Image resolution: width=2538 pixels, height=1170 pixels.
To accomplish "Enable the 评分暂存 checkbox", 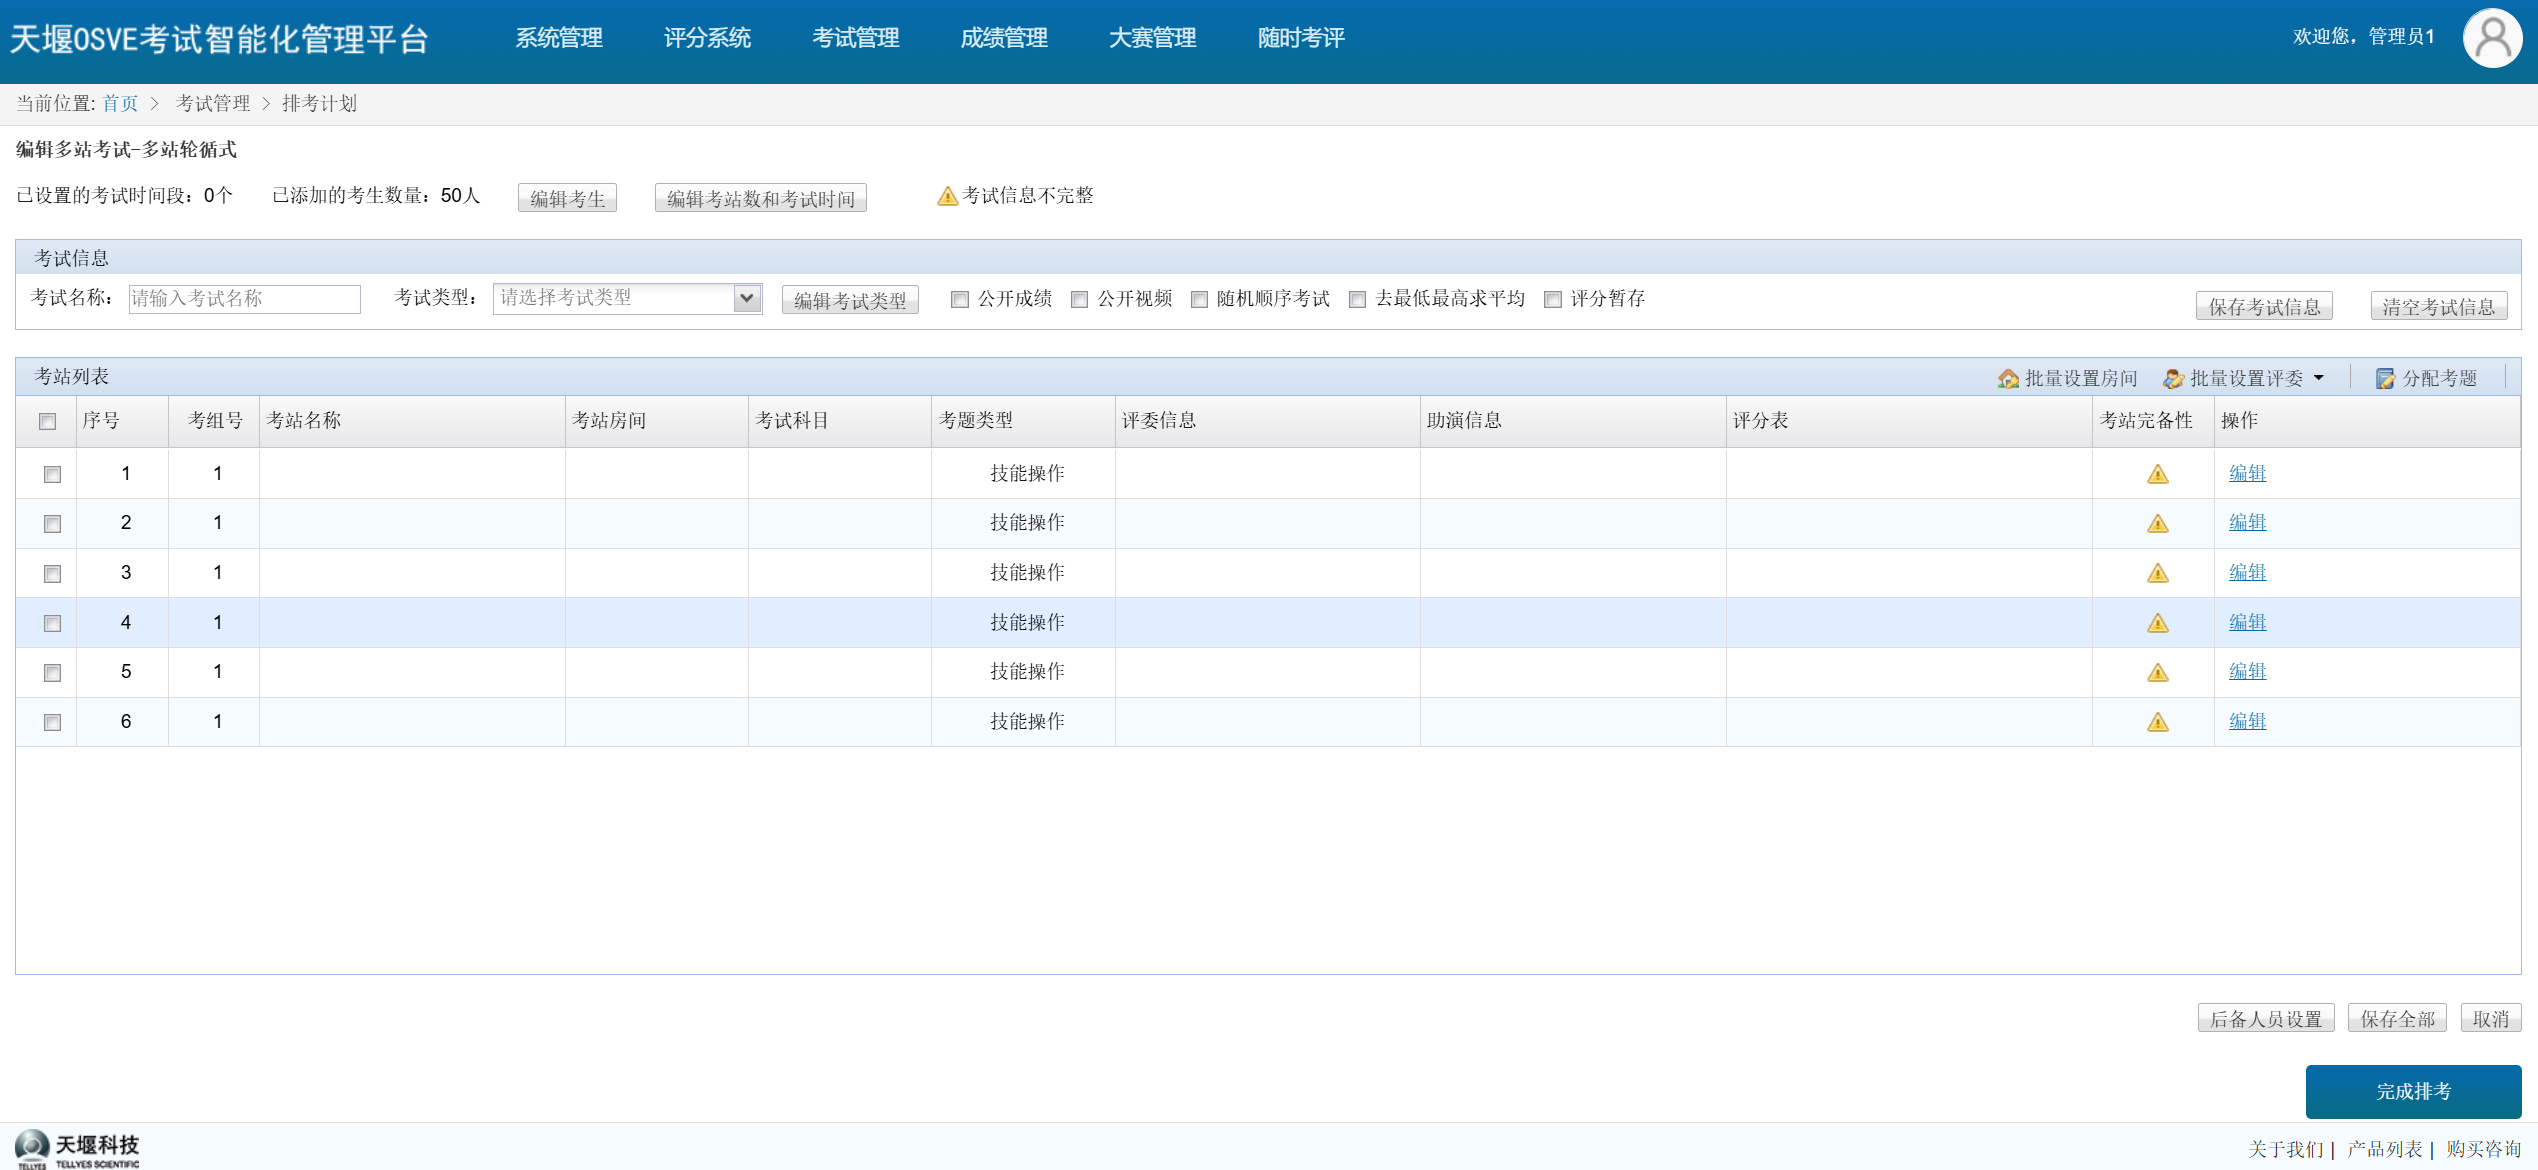I will click(x=1553, y=299).
